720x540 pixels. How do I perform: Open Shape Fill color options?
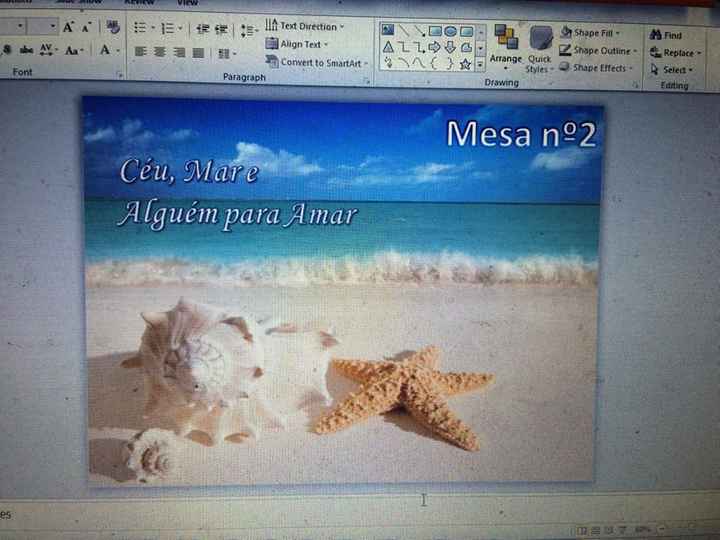click(x=591, y=33)
